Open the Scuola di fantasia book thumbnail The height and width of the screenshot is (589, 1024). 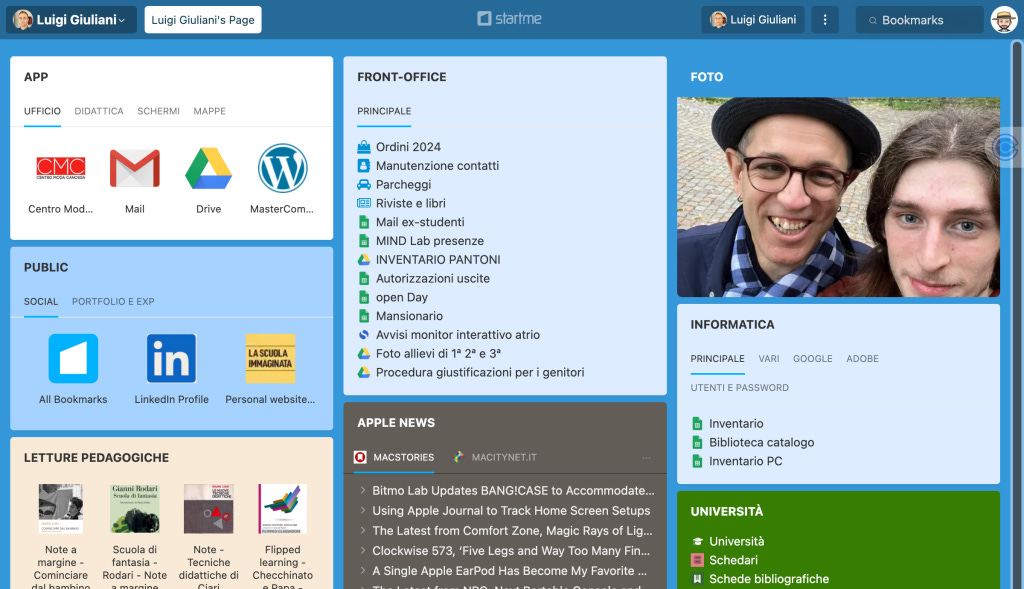click(x=135, y=508)
